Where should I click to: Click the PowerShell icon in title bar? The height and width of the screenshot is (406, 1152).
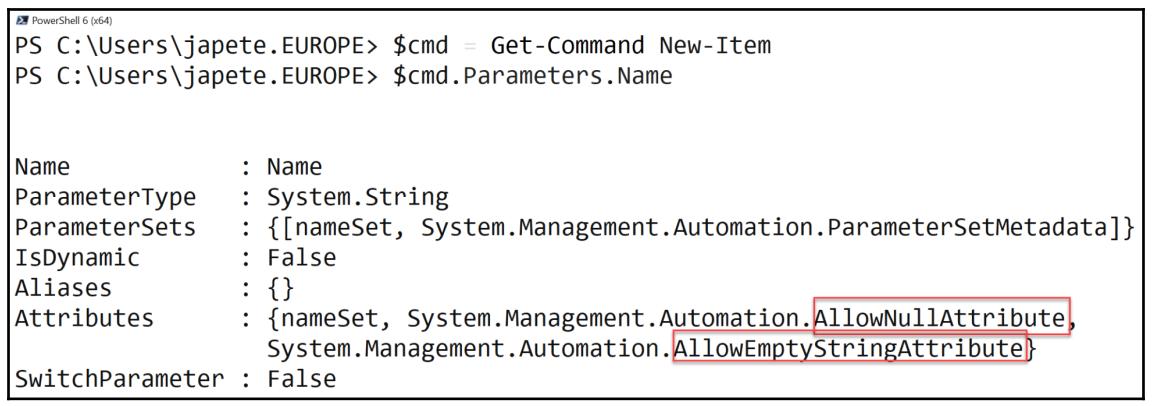pos(22,20)
